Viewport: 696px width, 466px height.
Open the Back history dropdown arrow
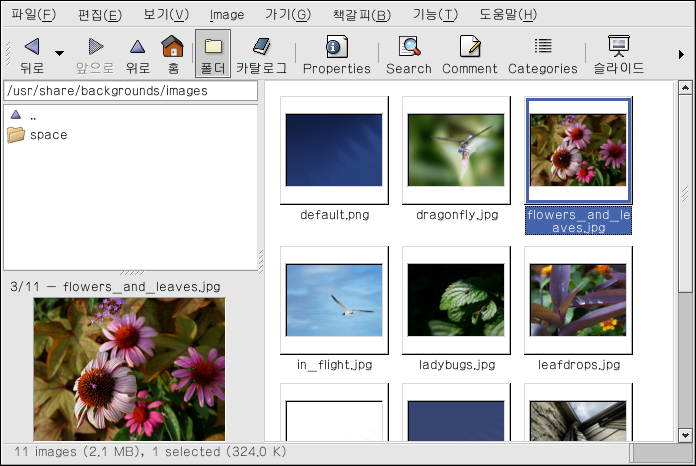point(59,53)
